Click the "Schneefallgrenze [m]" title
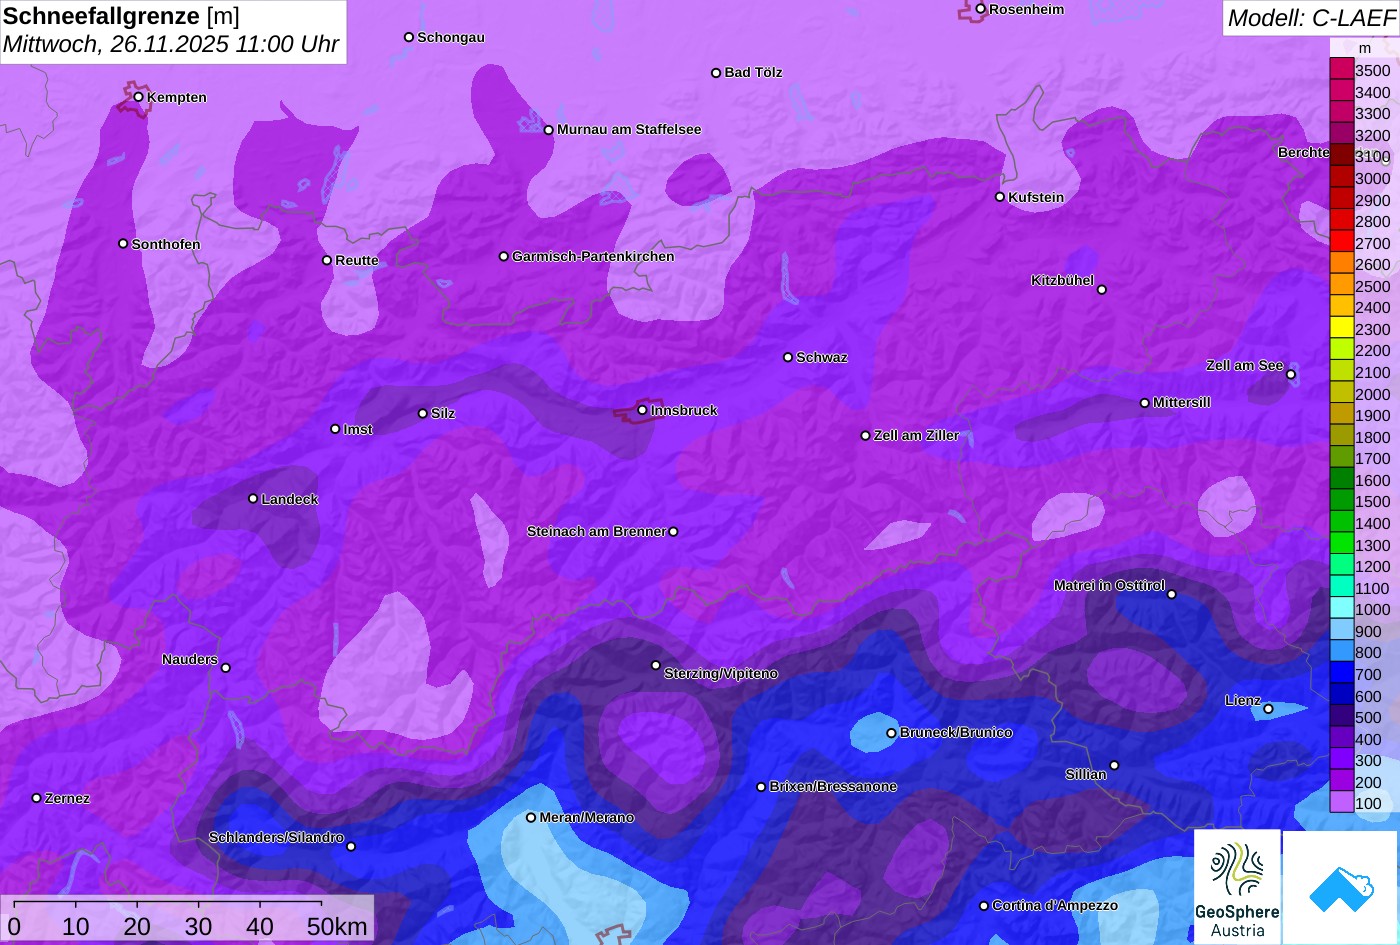 point(121,16)
